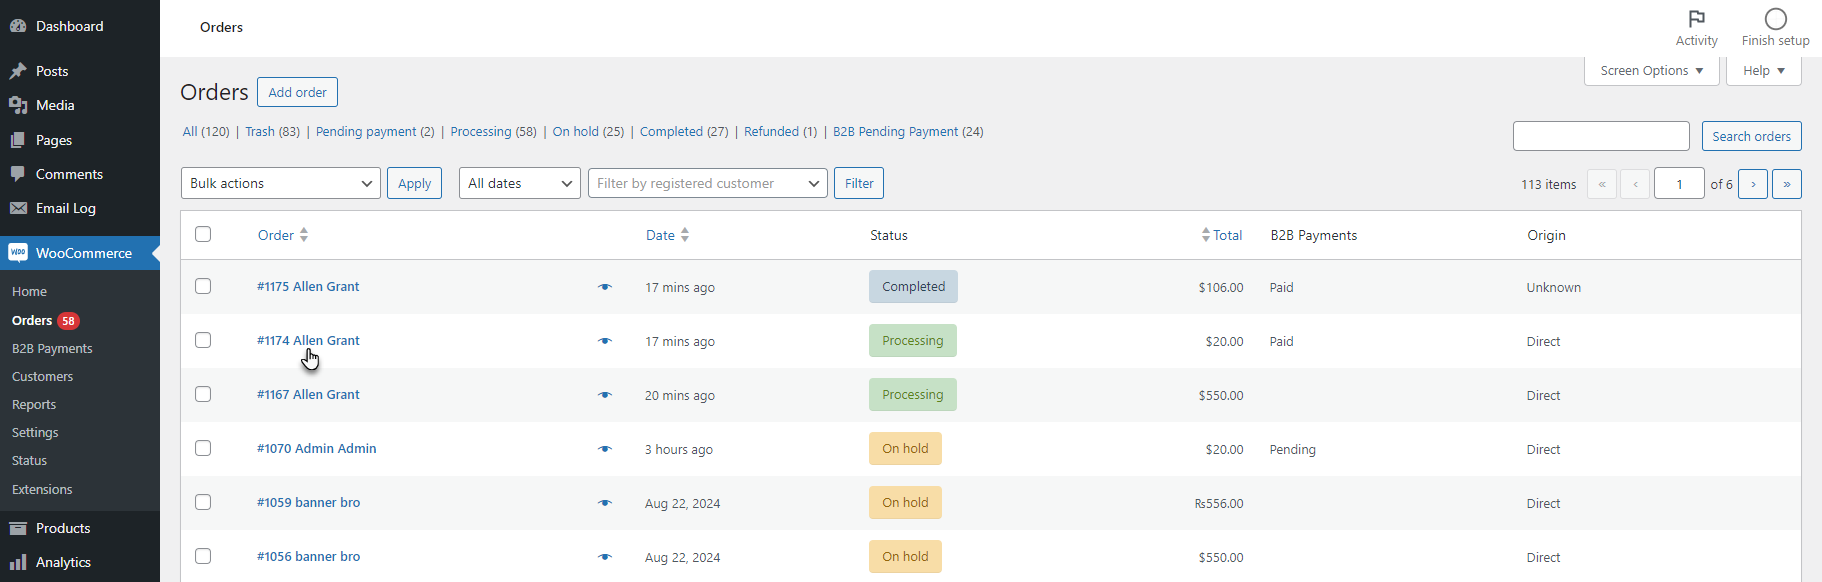Click the Media library icon

tap(18, 105)
